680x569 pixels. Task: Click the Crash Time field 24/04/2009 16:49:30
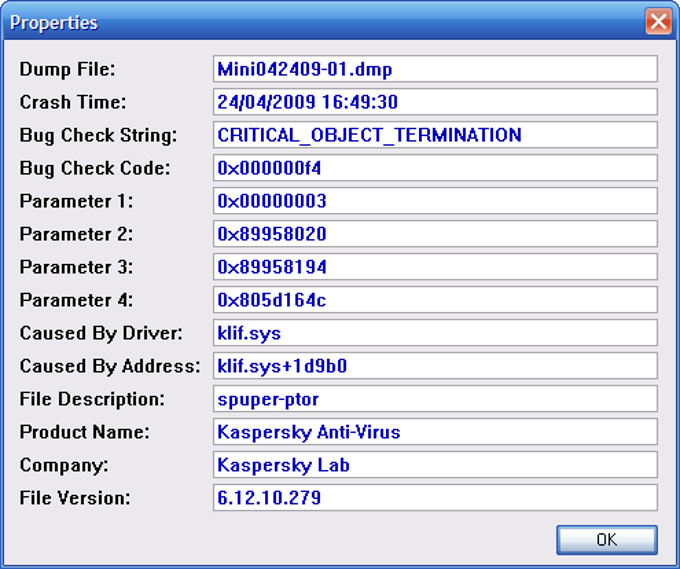(435, 101)
